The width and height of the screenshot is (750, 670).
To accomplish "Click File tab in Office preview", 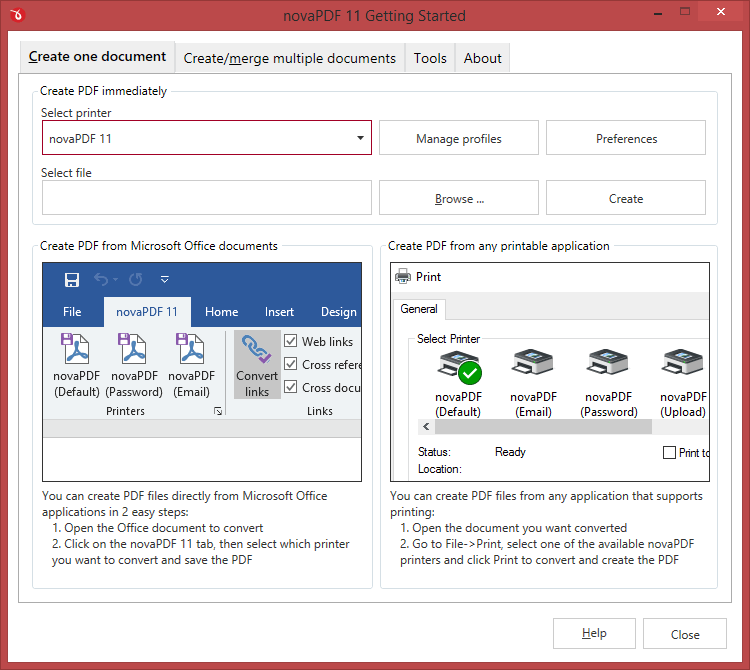I will click(x=72, y=312).
